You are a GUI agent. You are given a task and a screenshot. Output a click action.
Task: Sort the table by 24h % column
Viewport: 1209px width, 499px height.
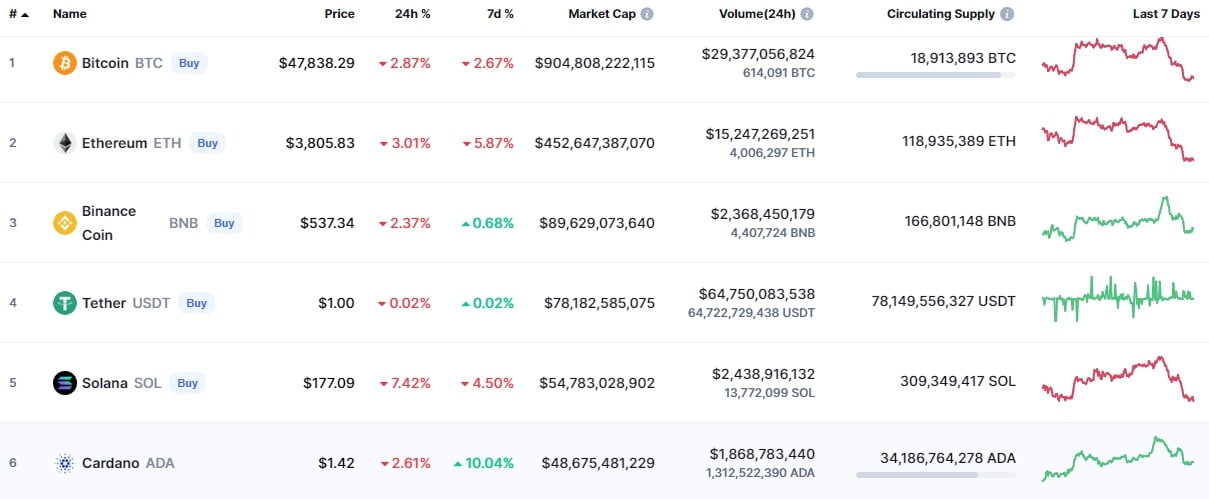[x=413, y=14]
